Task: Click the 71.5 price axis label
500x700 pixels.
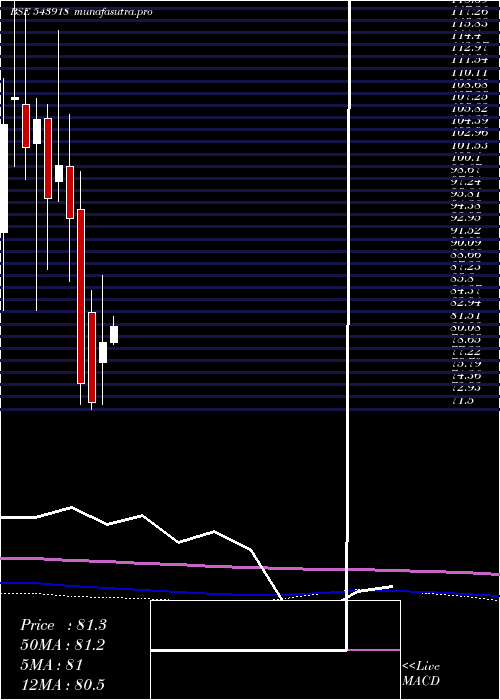Action: tap(463, 400)
